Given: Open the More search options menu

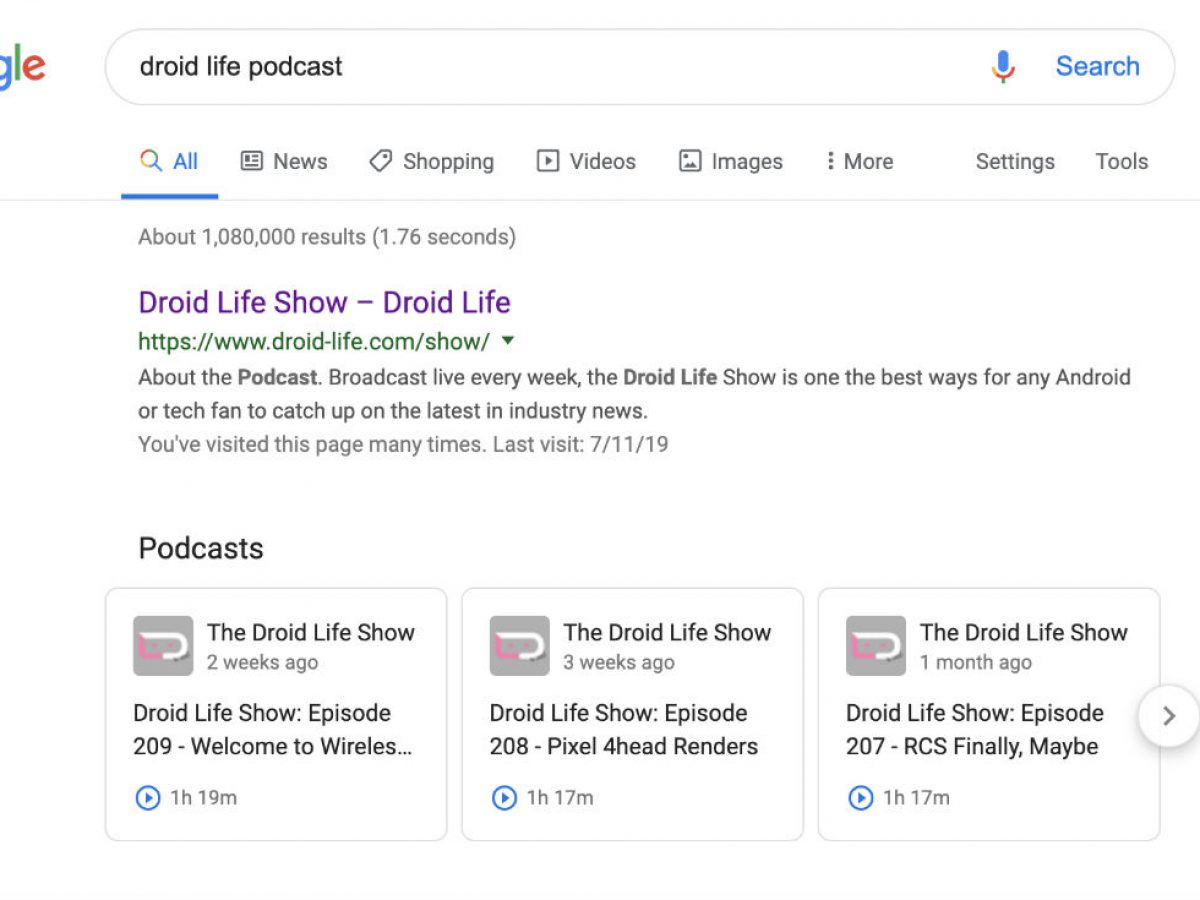Looking at the screenshot, I should click(858, 162).
